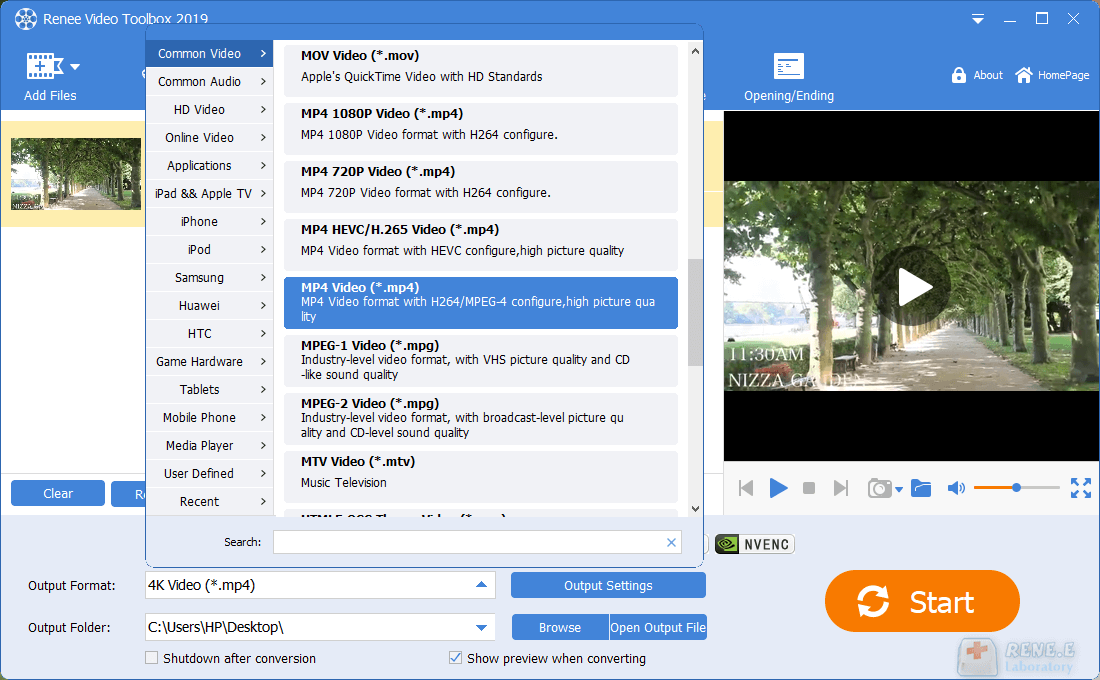This screenshot has width=1100, height=680.
Task: Enable Shutdown after conversion checkbox
Action: [x=152, y=658]
